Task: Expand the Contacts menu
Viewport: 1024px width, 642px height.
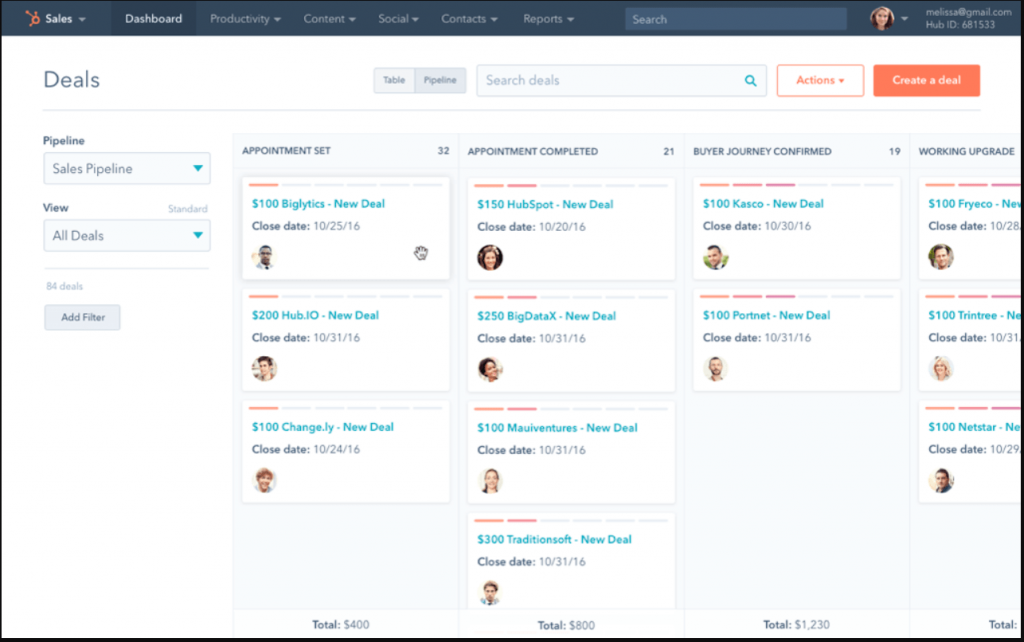Action: tap(469, 19)
